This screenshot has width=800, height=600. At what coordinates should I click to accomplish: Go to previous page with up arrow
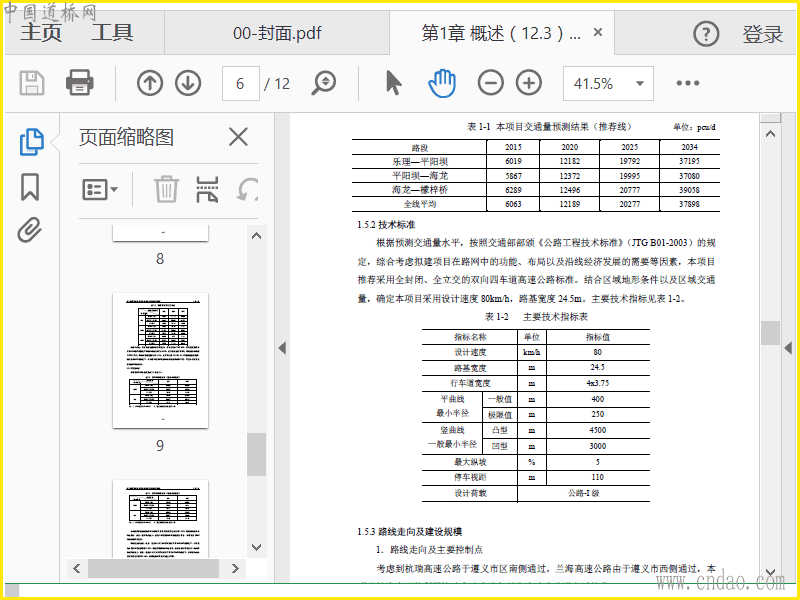pos(150,83)
